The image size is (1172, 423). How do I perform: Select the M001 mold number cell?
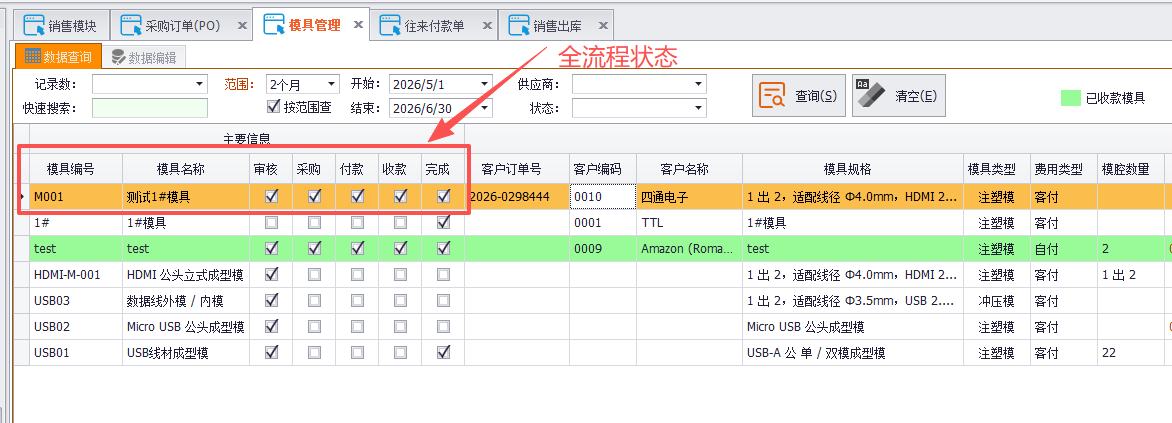coord(76,197)
